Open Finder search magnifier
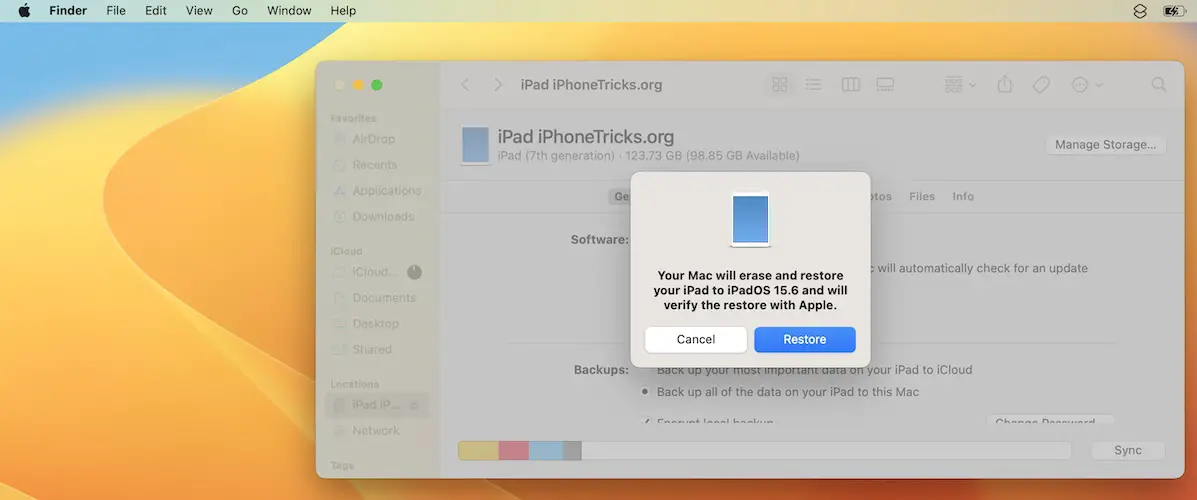The width and height of the screenshot is (1197, 500). [x=1158, y=85]
